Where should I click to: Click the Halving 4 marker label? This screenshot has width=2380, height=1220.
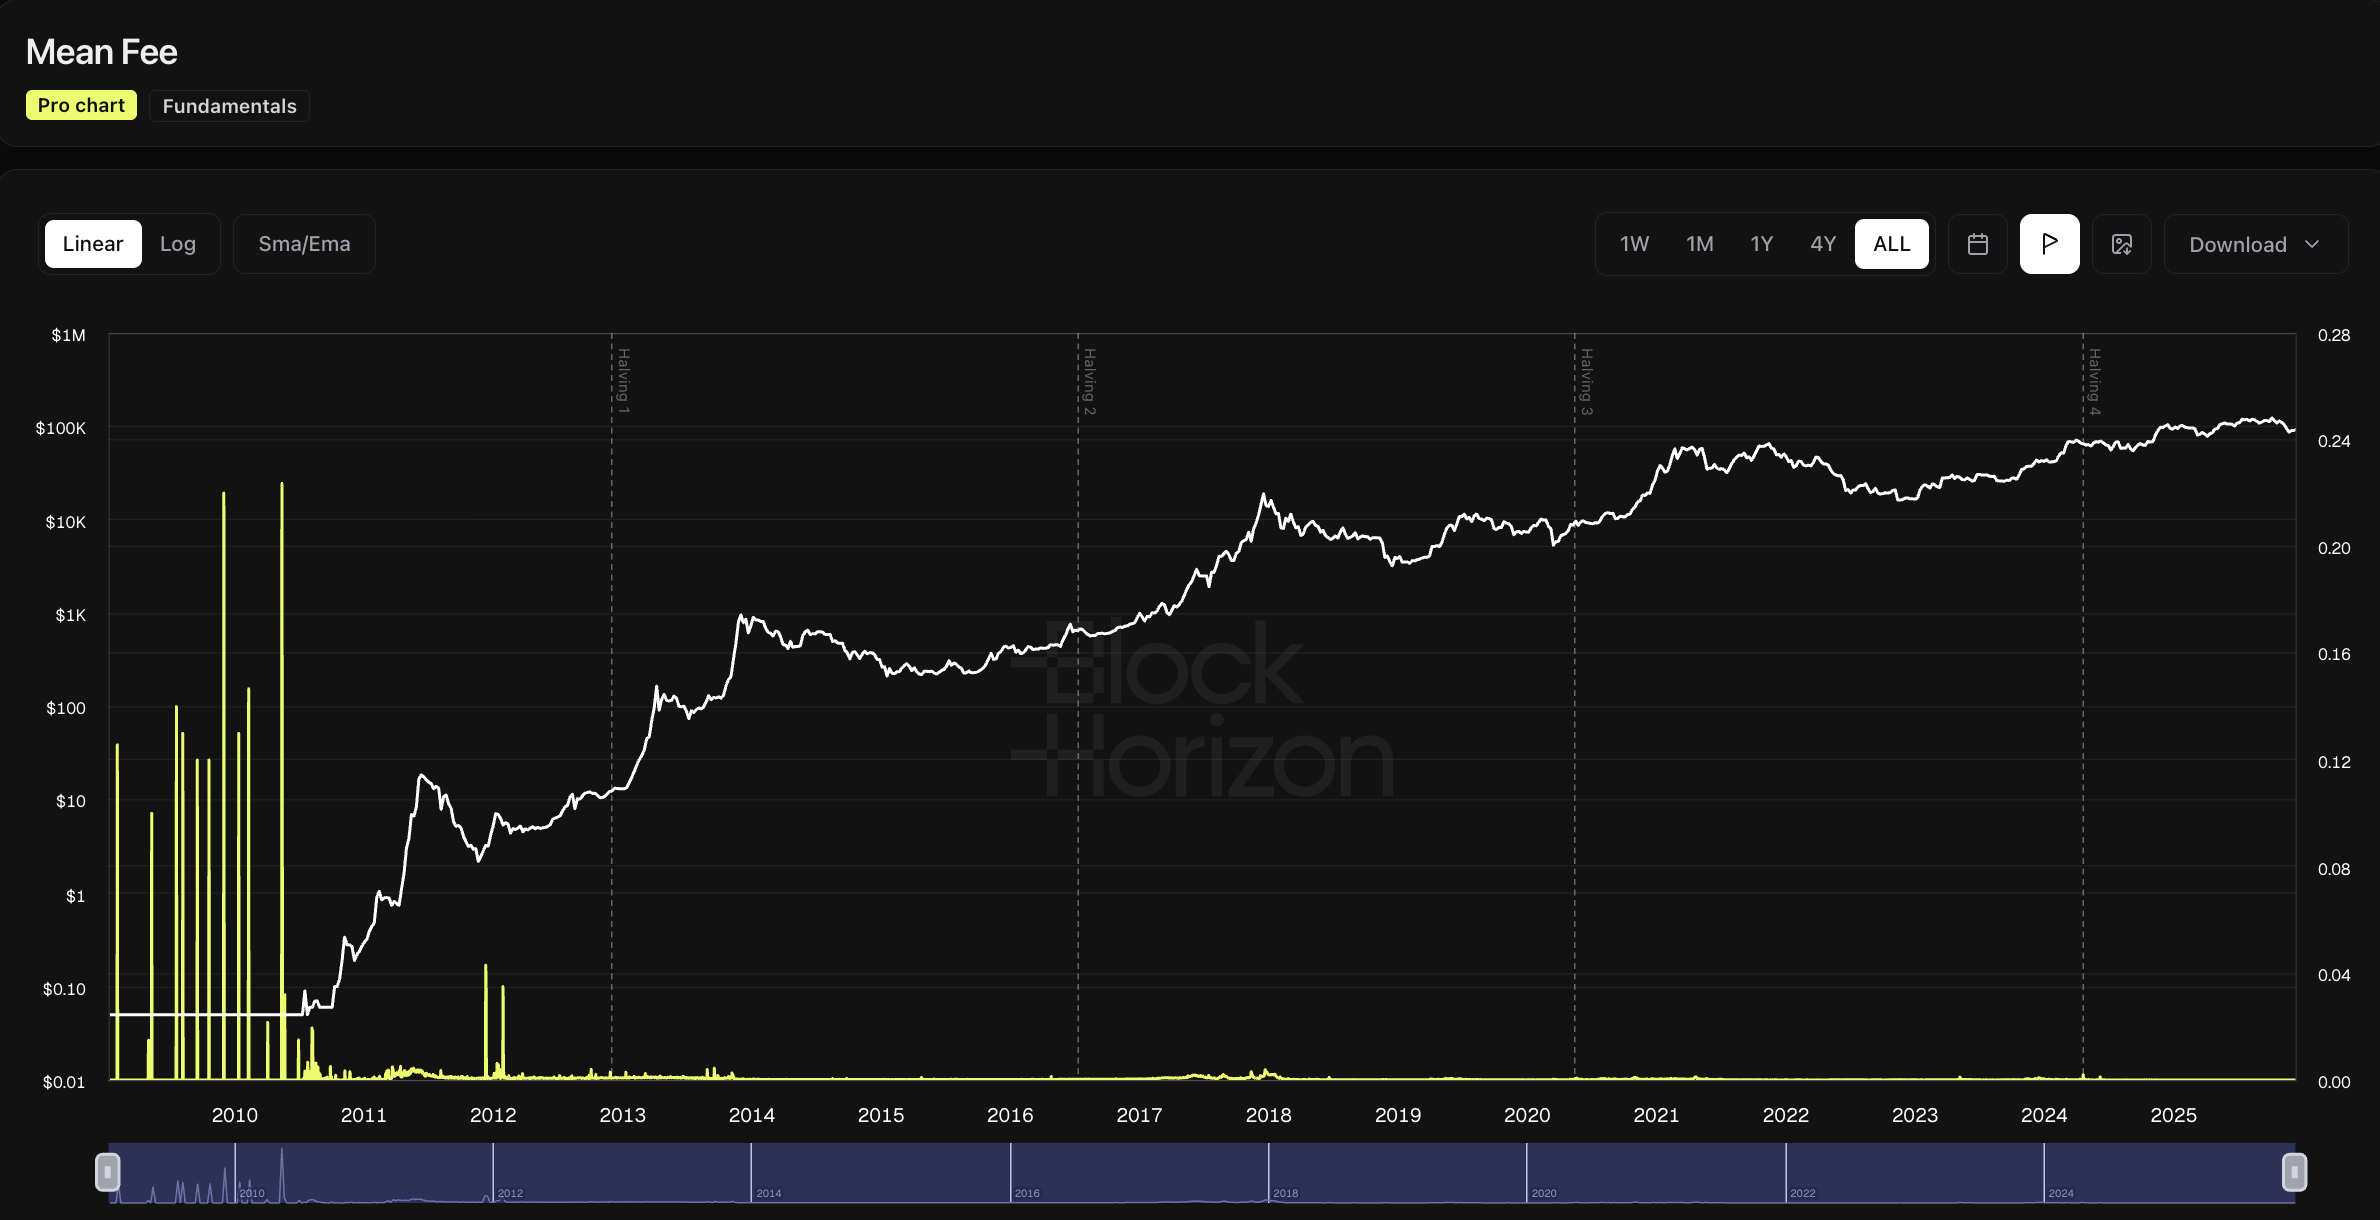pos(2094,381)
